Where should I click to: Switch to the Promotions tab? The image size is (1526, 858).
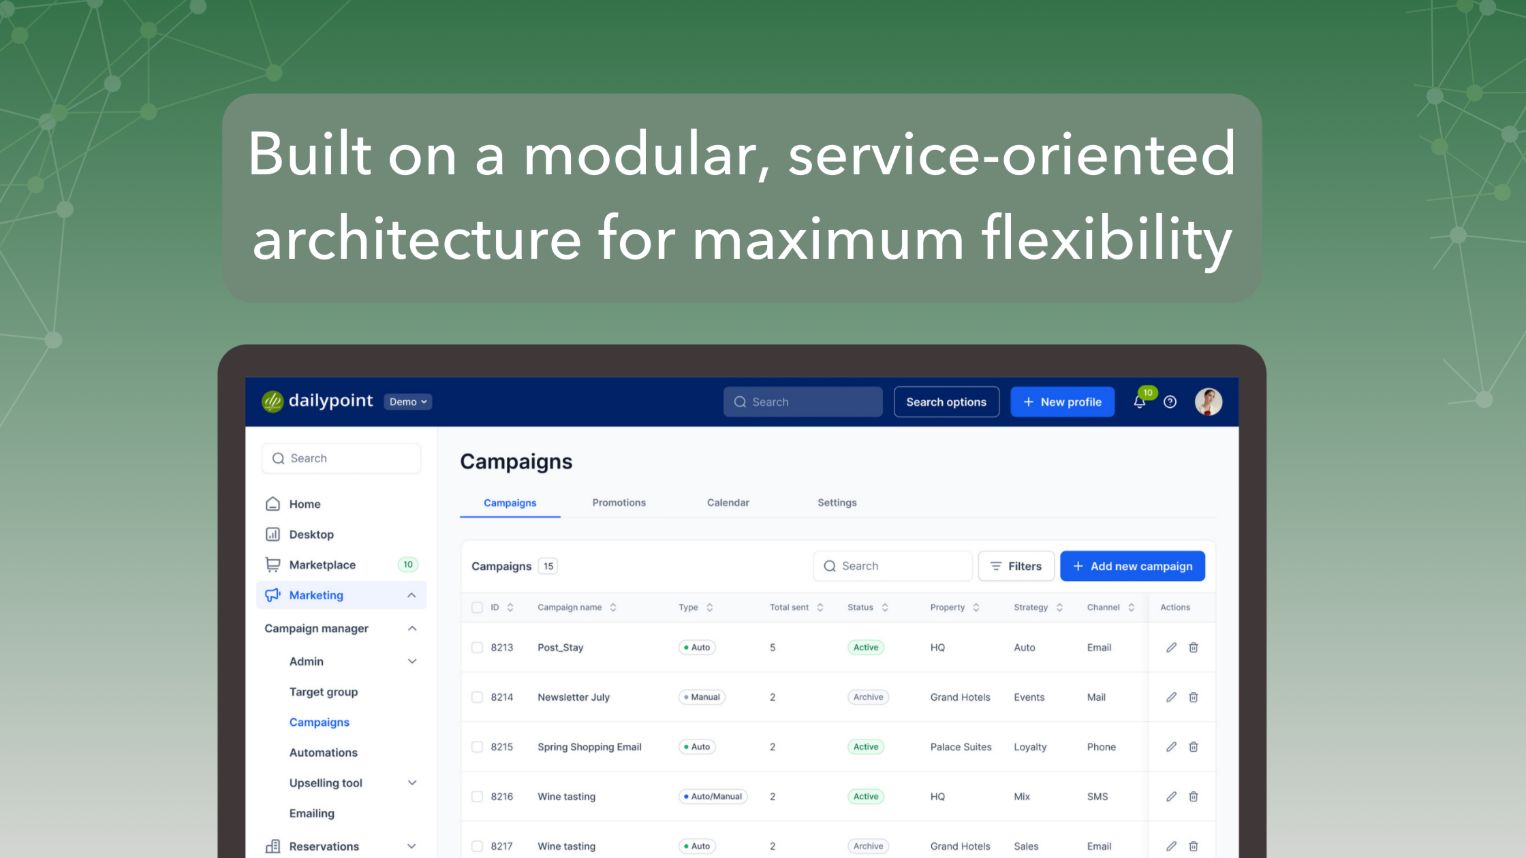pos(619,503)
